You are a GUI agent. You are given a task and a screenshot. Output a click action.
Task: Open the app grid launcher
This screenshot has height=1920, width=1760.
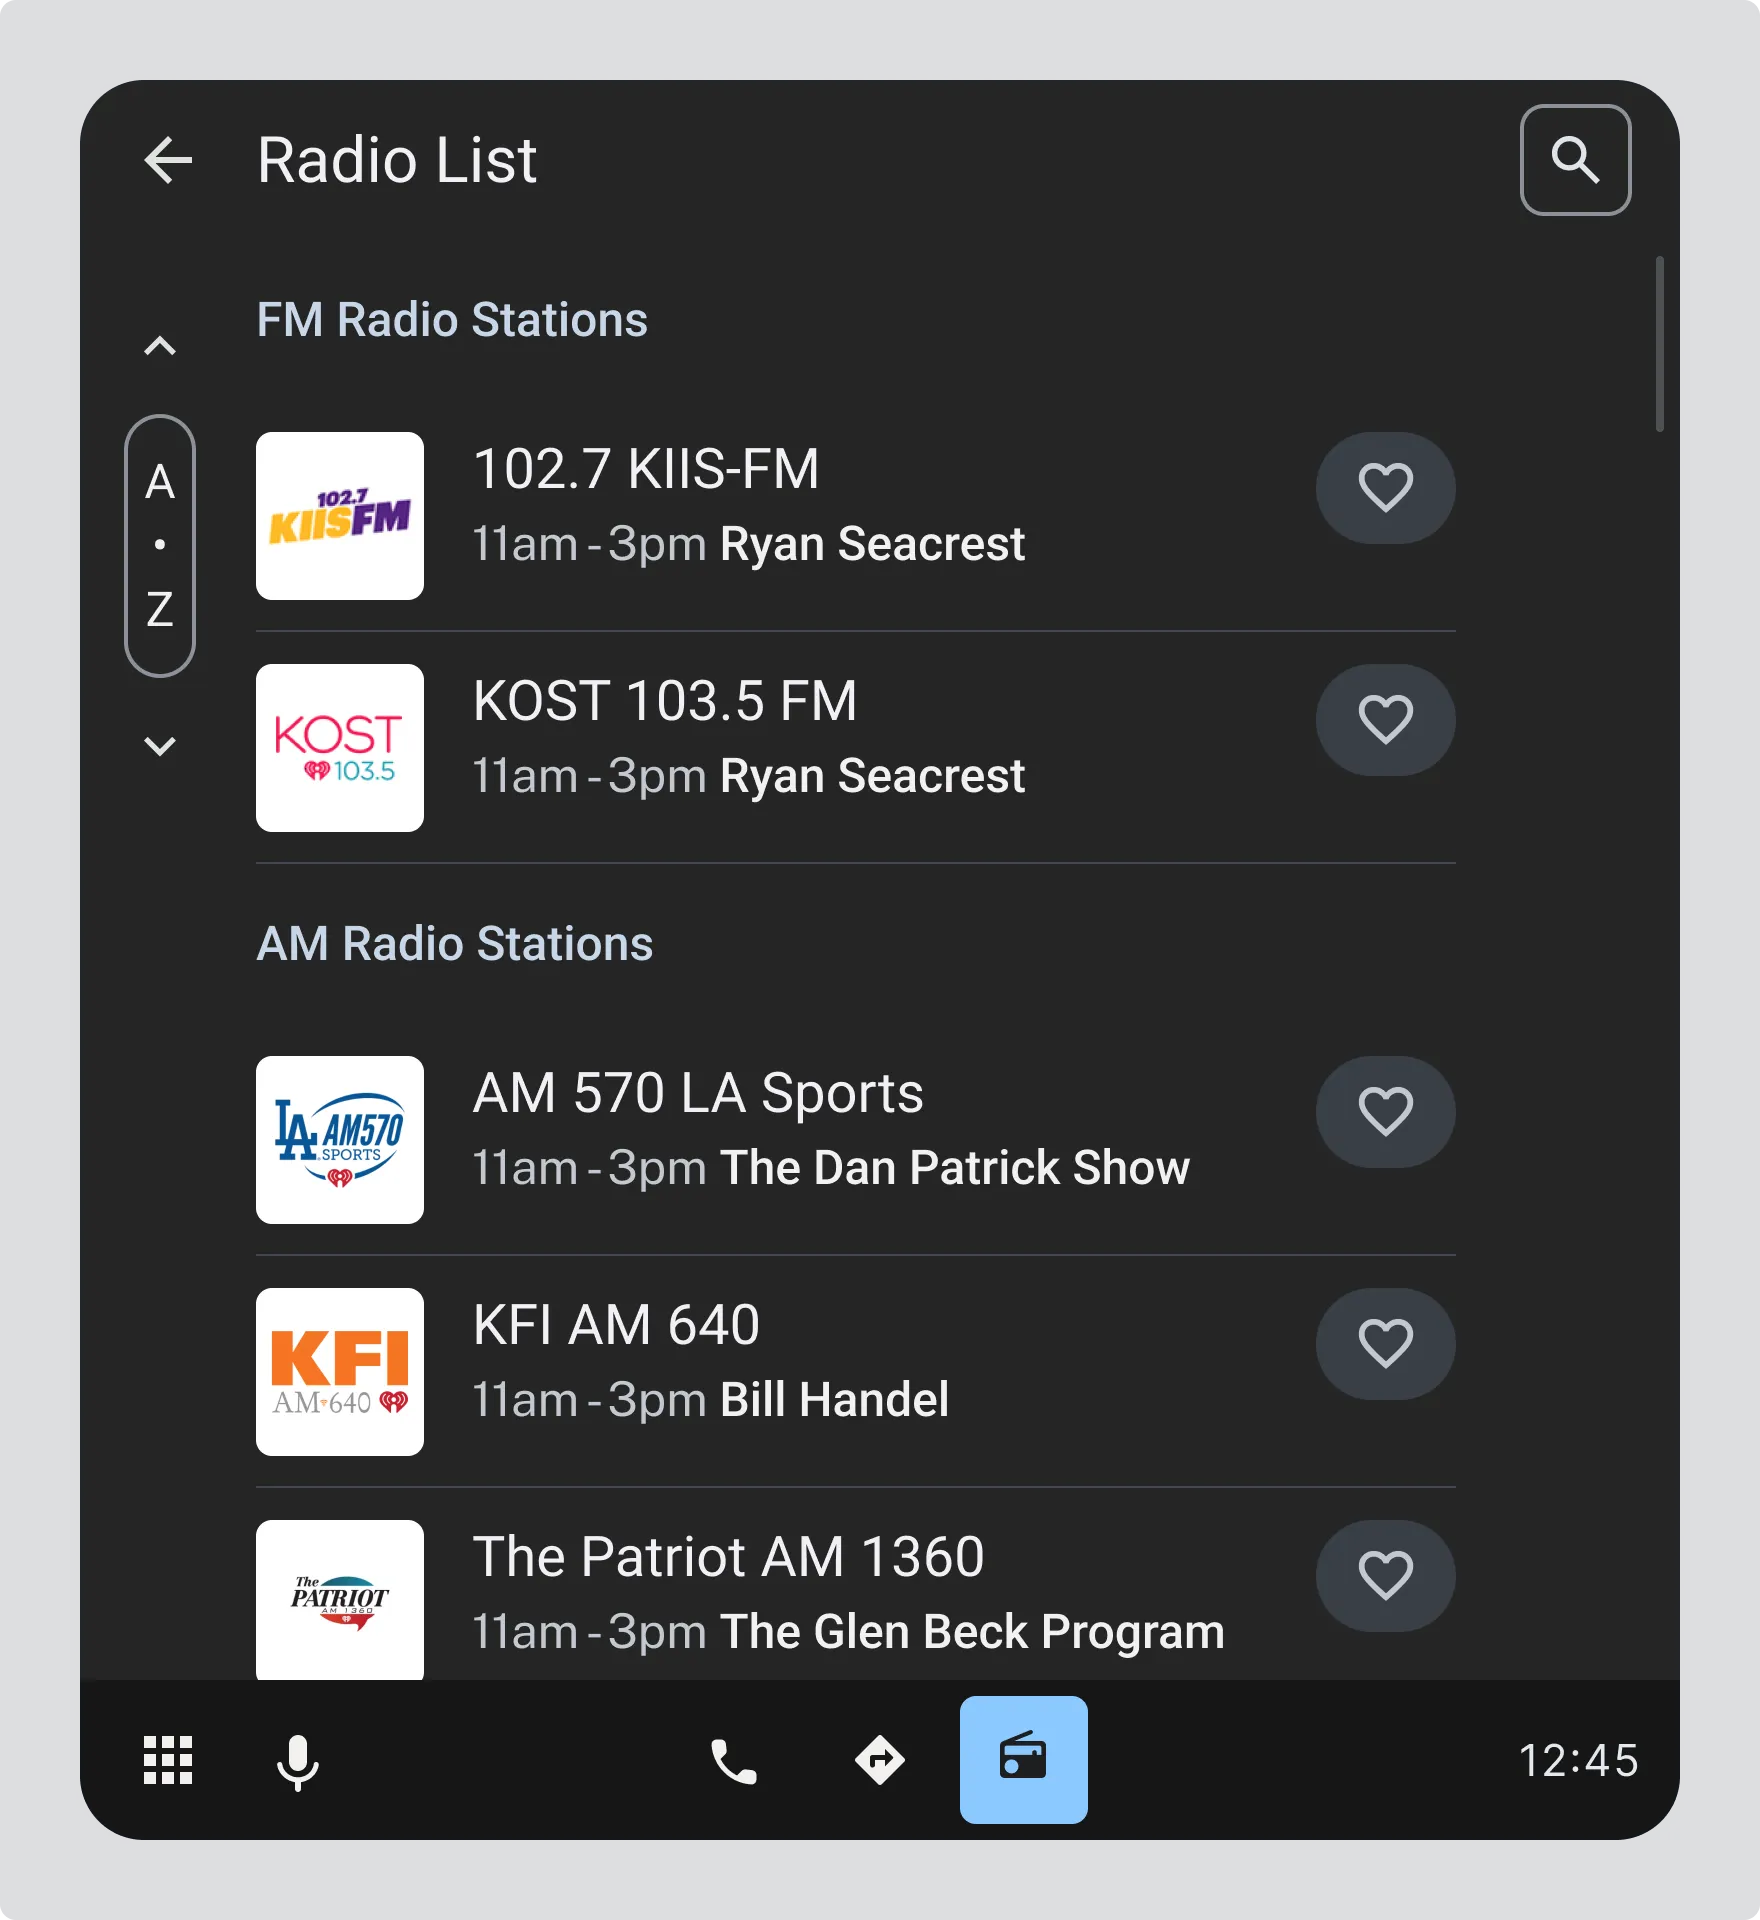point(168,1759)
